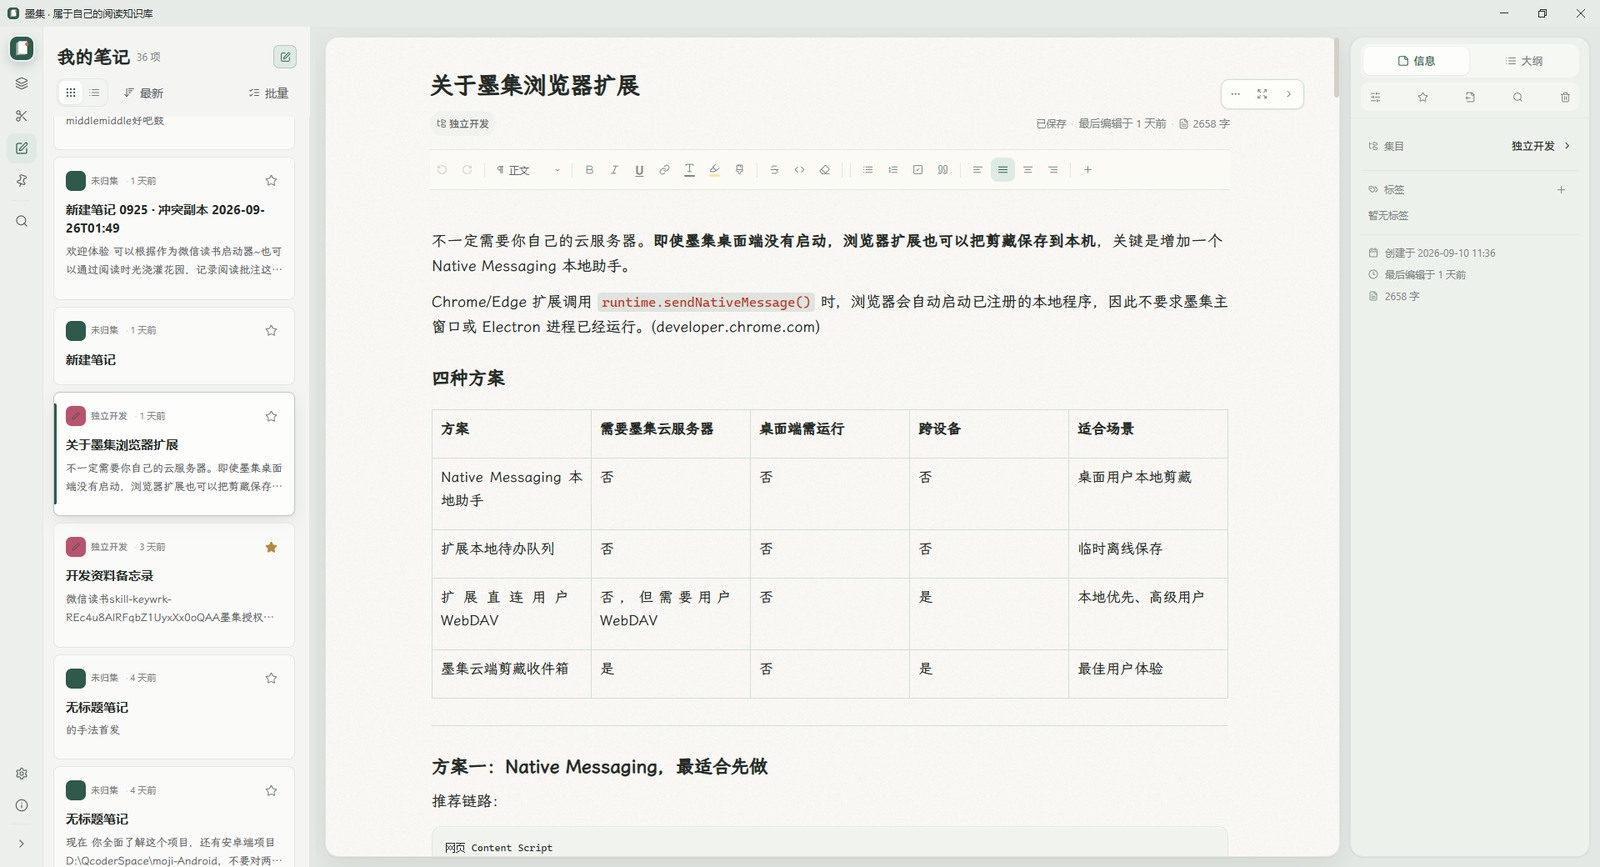The image size is (1600, 867).
Task: Switch note list to compact list view
Action: click(x=94, y=93)
